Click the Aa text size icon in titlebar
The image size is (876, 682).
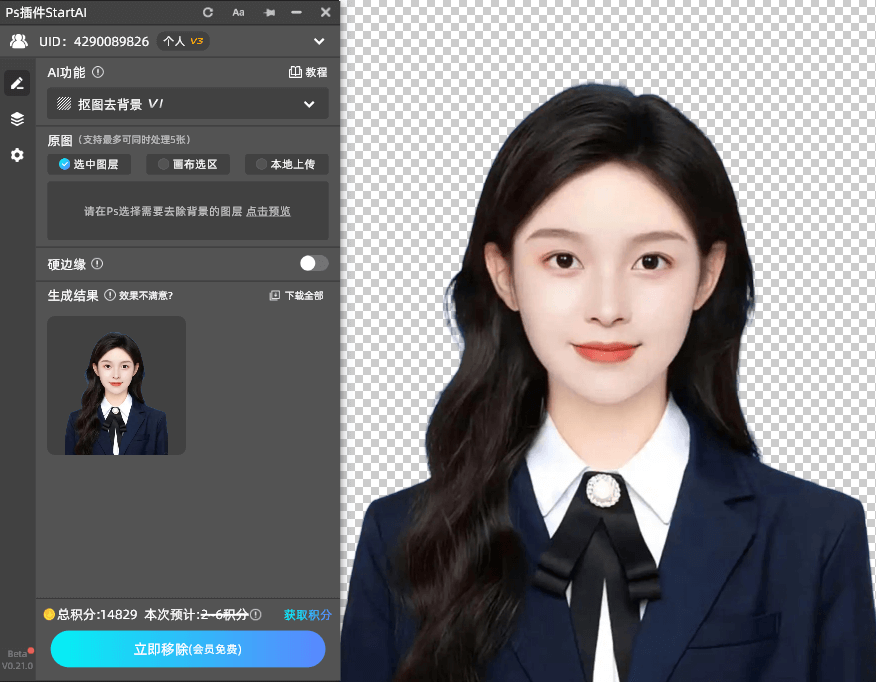238,12
